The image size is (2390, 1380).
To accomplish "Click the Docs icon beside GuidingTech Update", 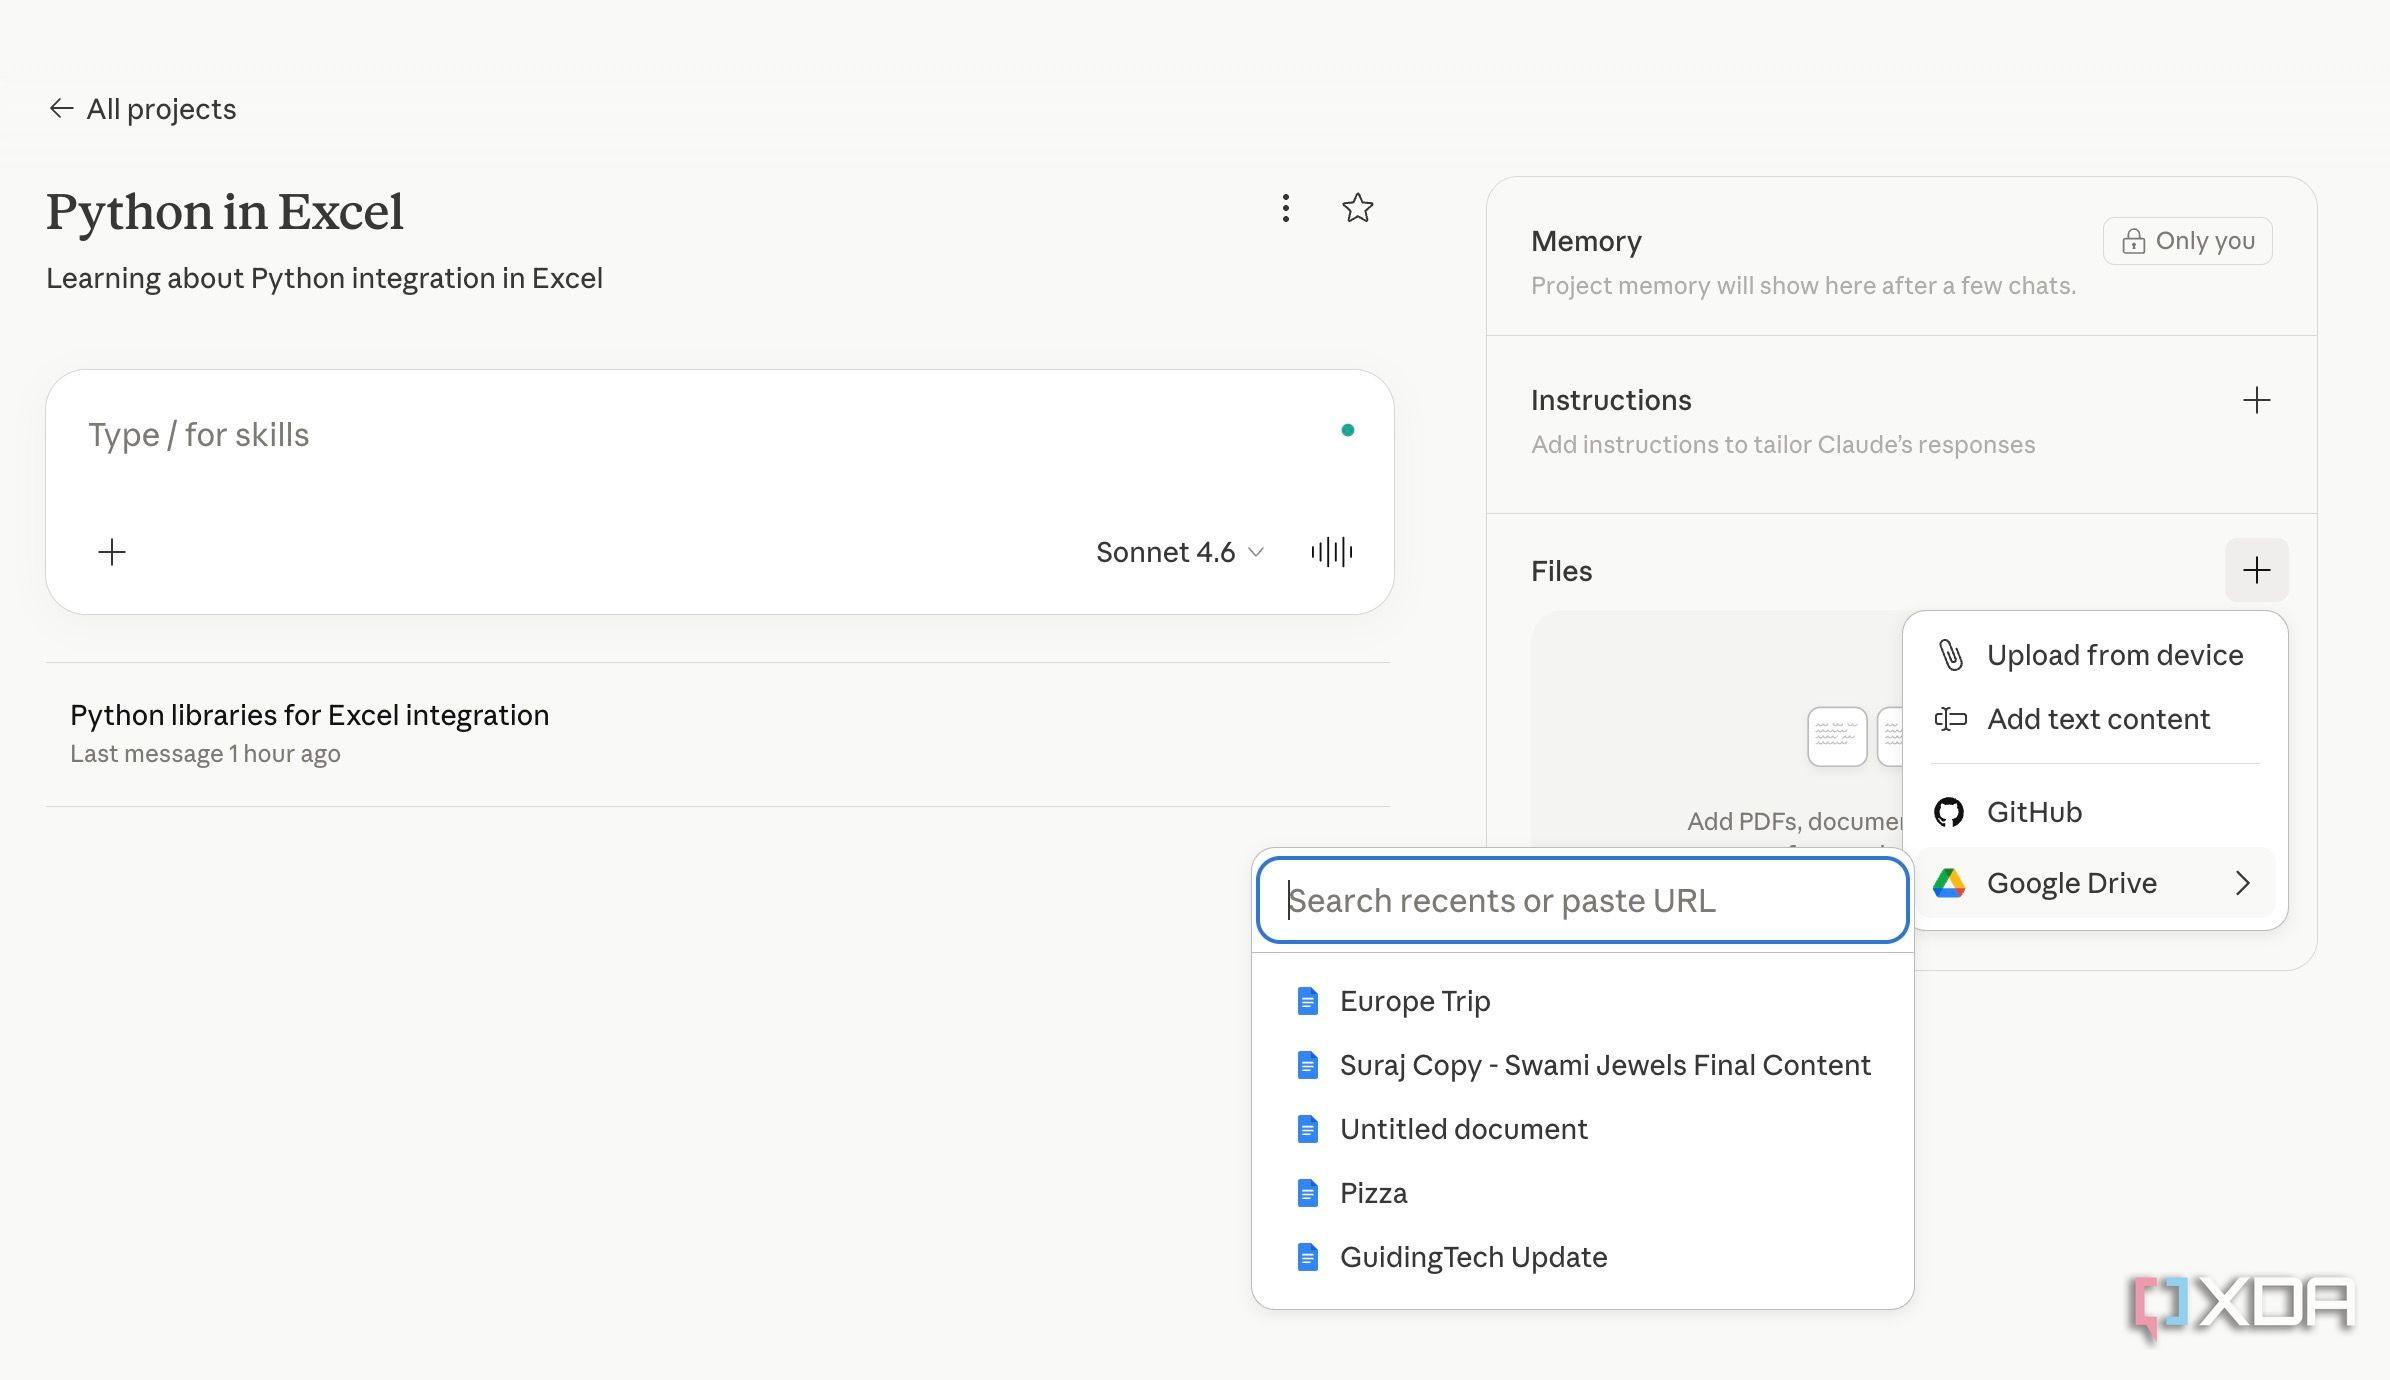I will [1307, 1257].
